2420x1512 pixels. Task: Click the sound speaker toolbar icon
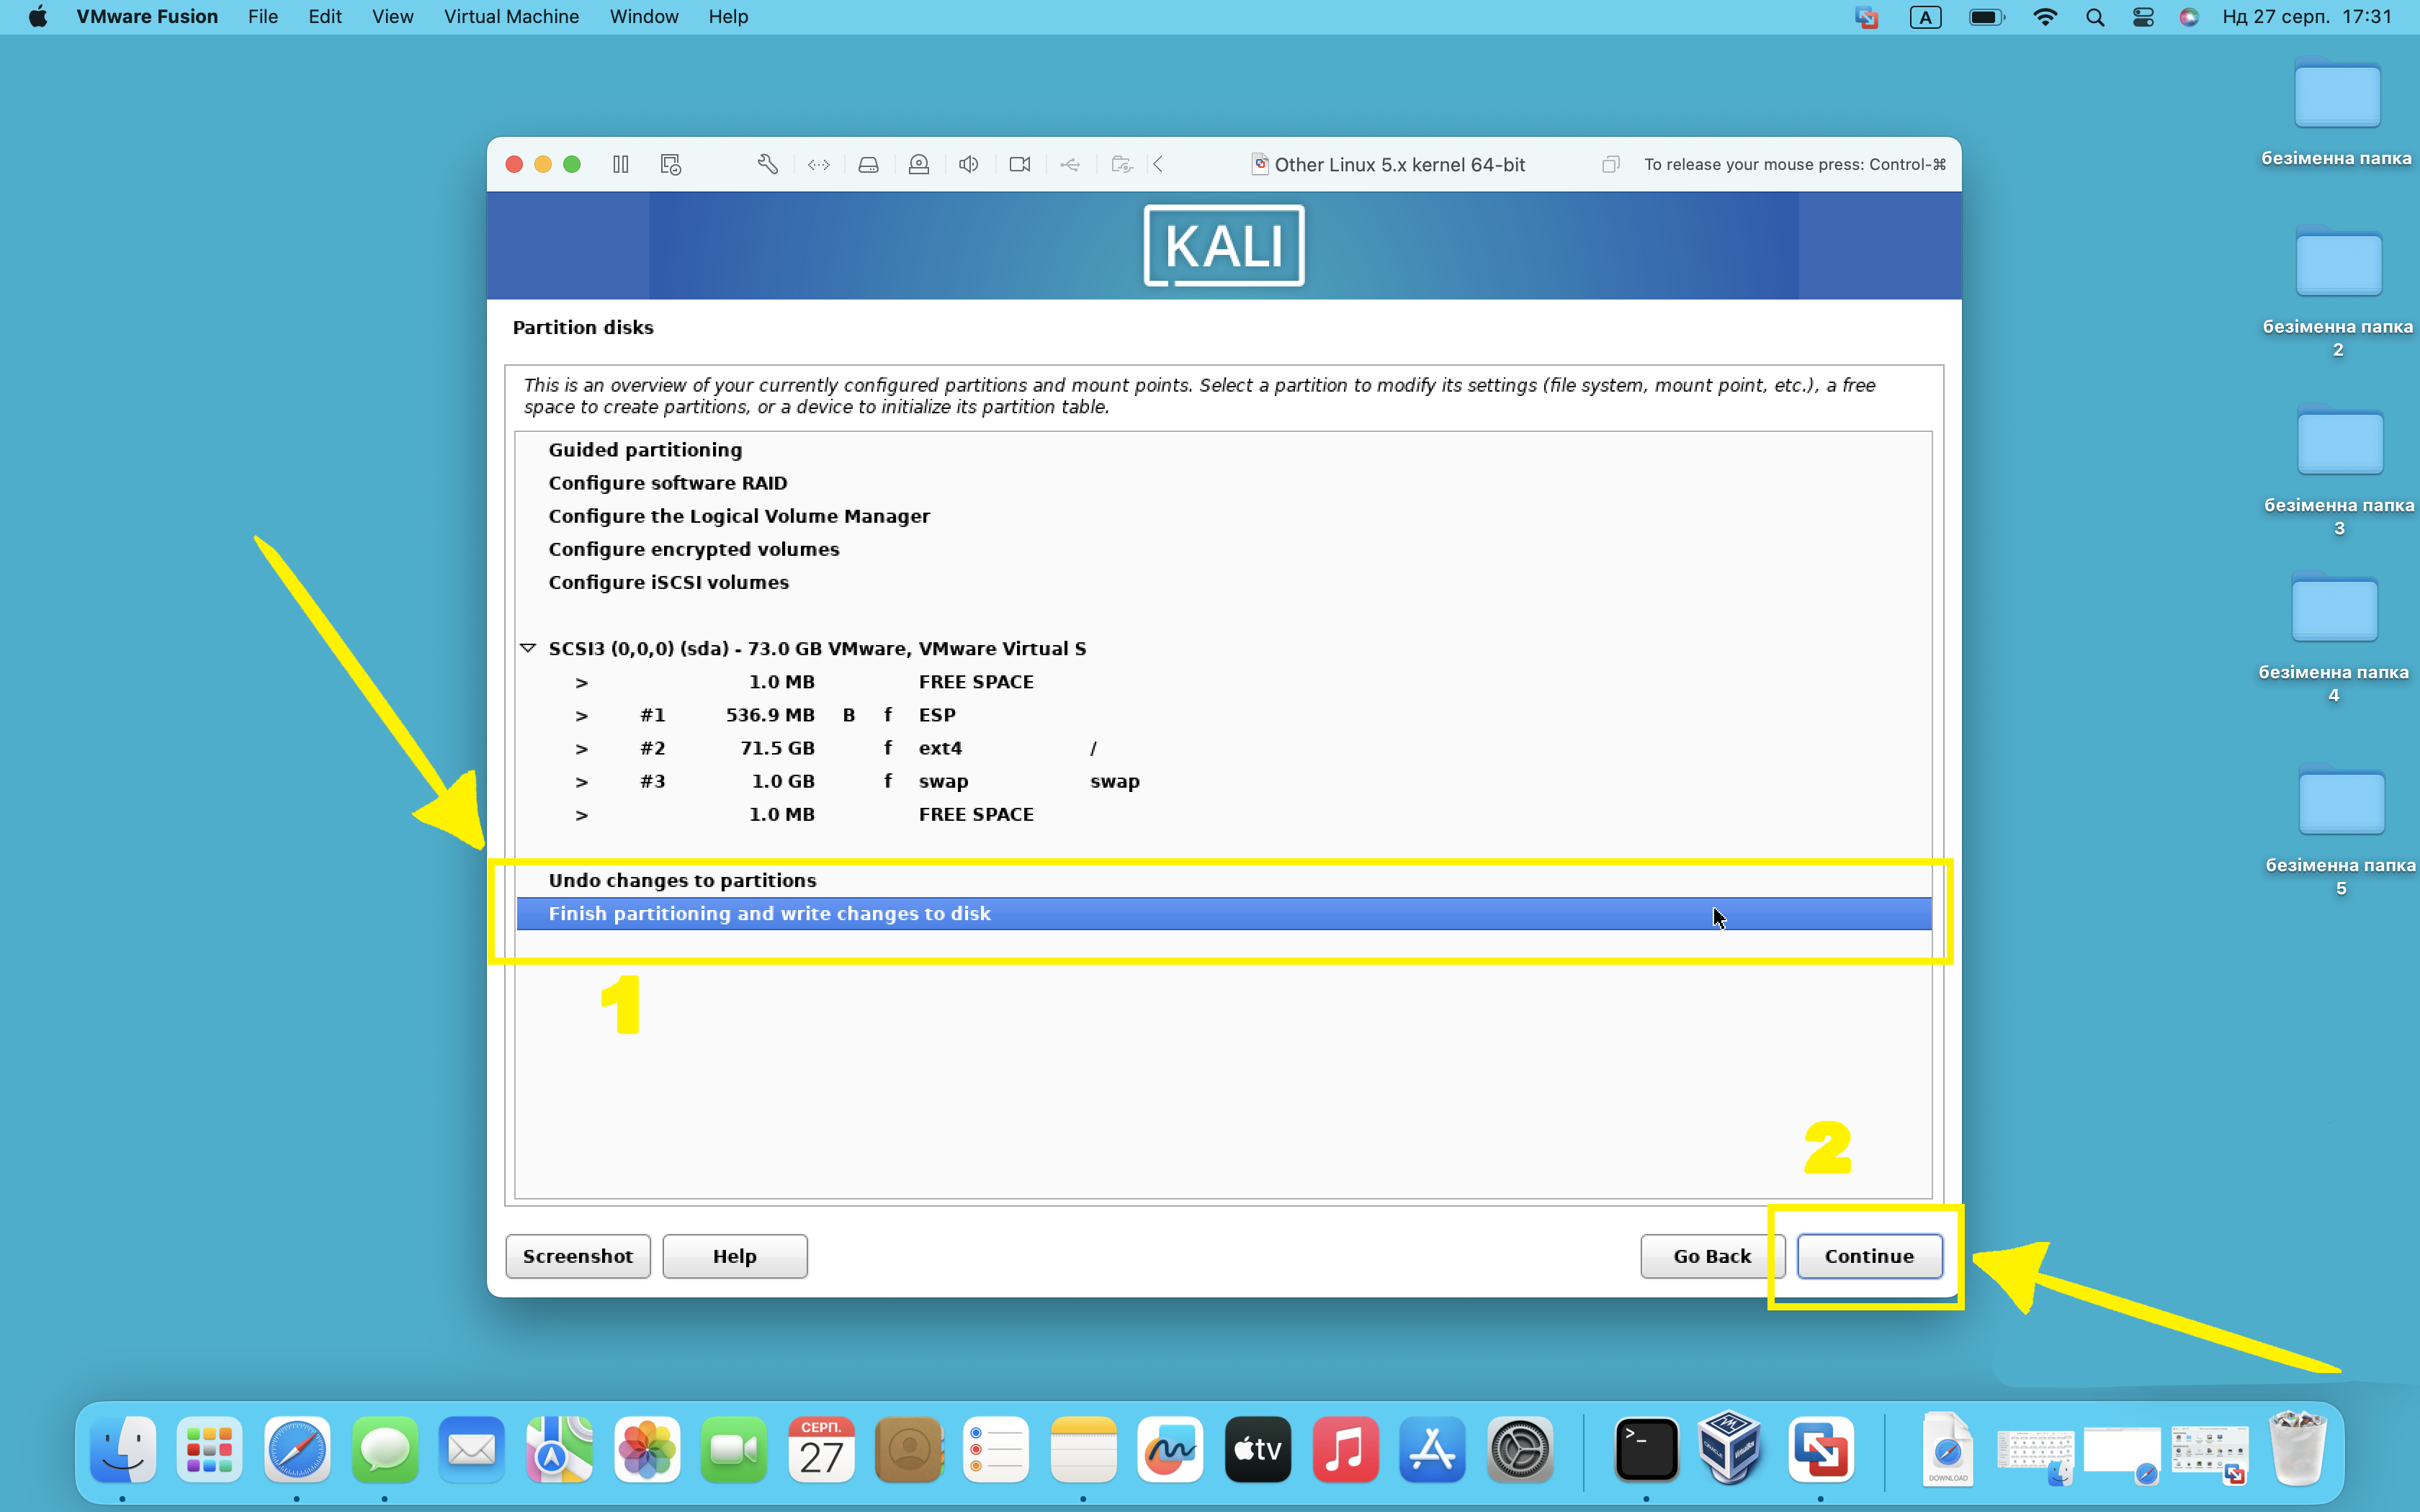[969, 164]
